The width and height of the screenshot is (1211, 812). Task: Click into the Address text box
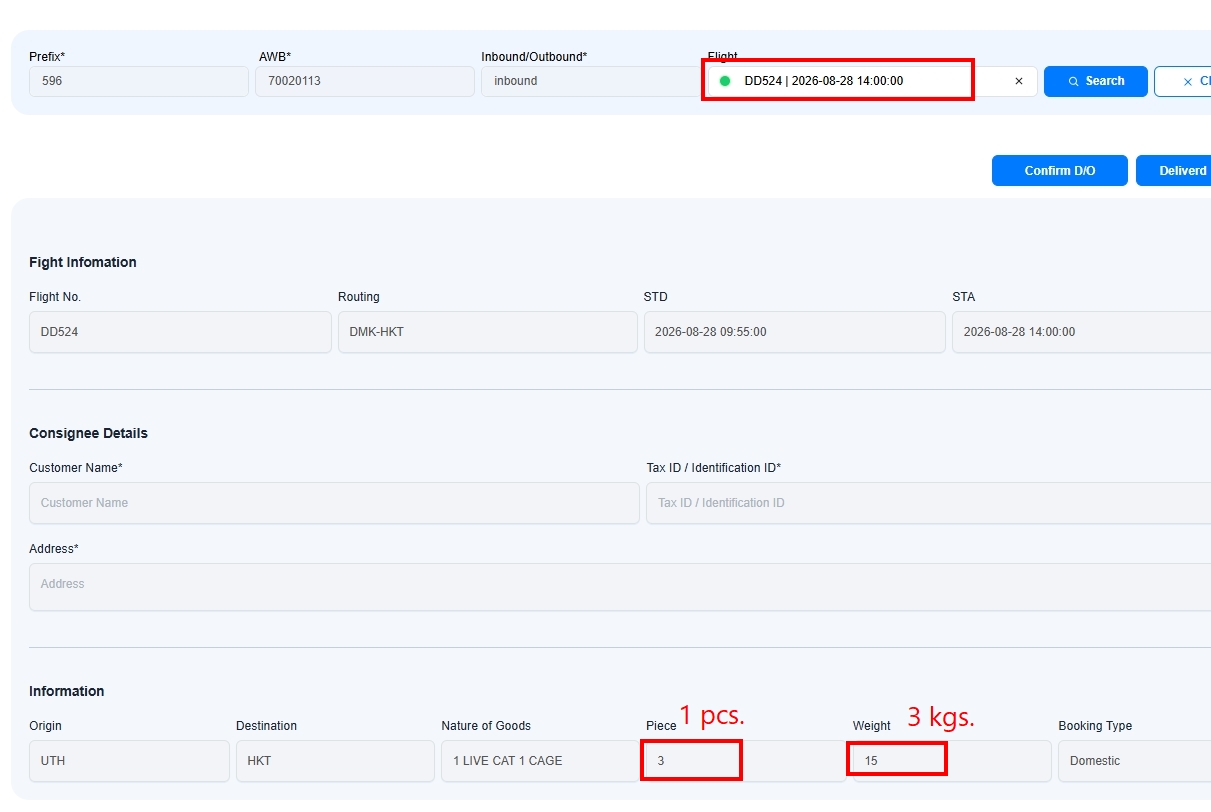pos(620,587)
